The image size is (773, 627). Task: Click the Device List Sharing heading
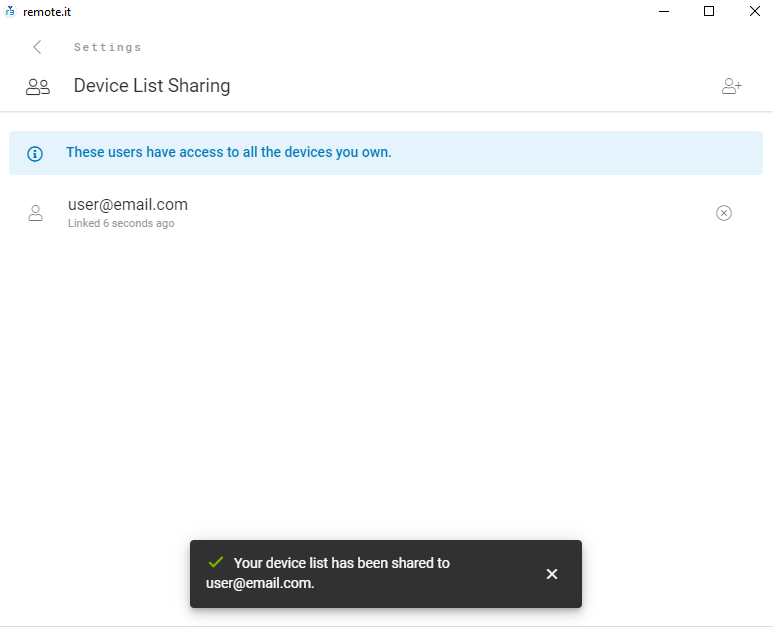(152, 86)
